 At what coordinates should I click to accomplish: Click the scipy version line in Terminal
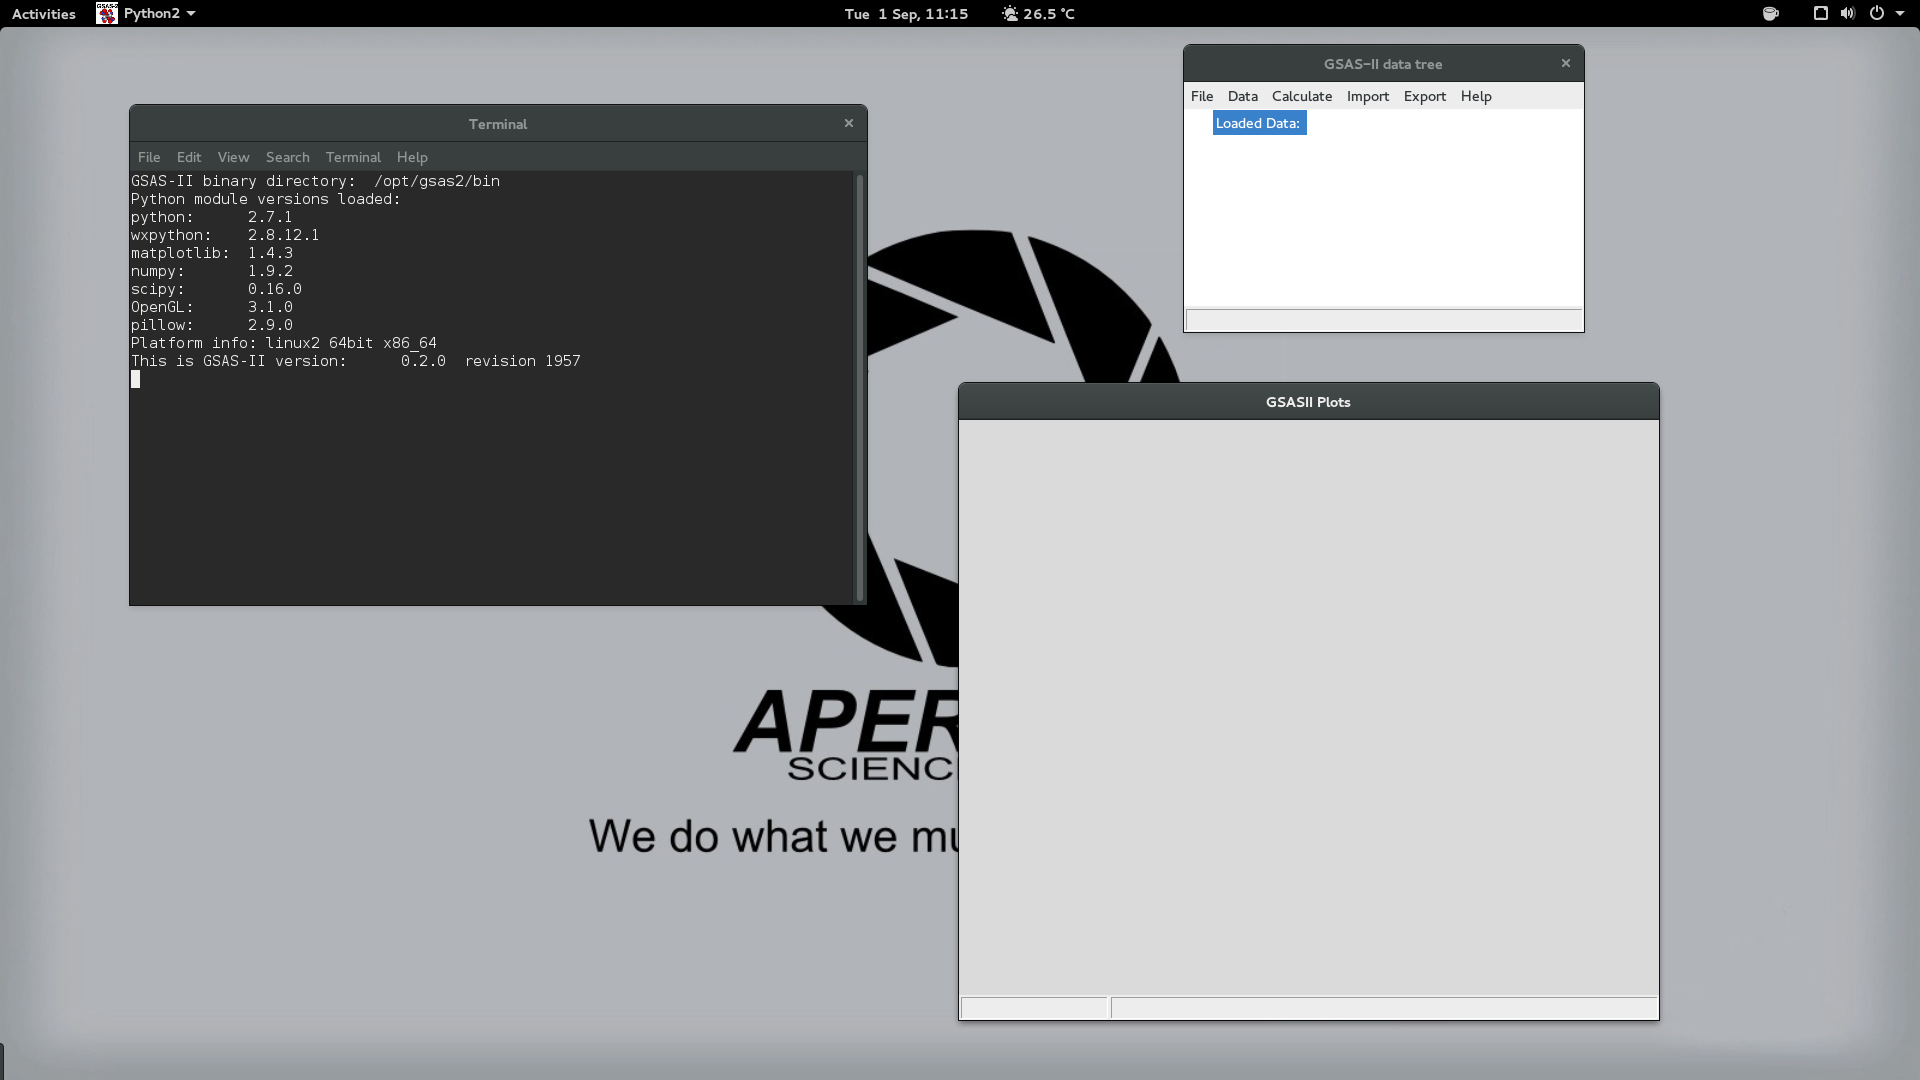coord(216,289)
